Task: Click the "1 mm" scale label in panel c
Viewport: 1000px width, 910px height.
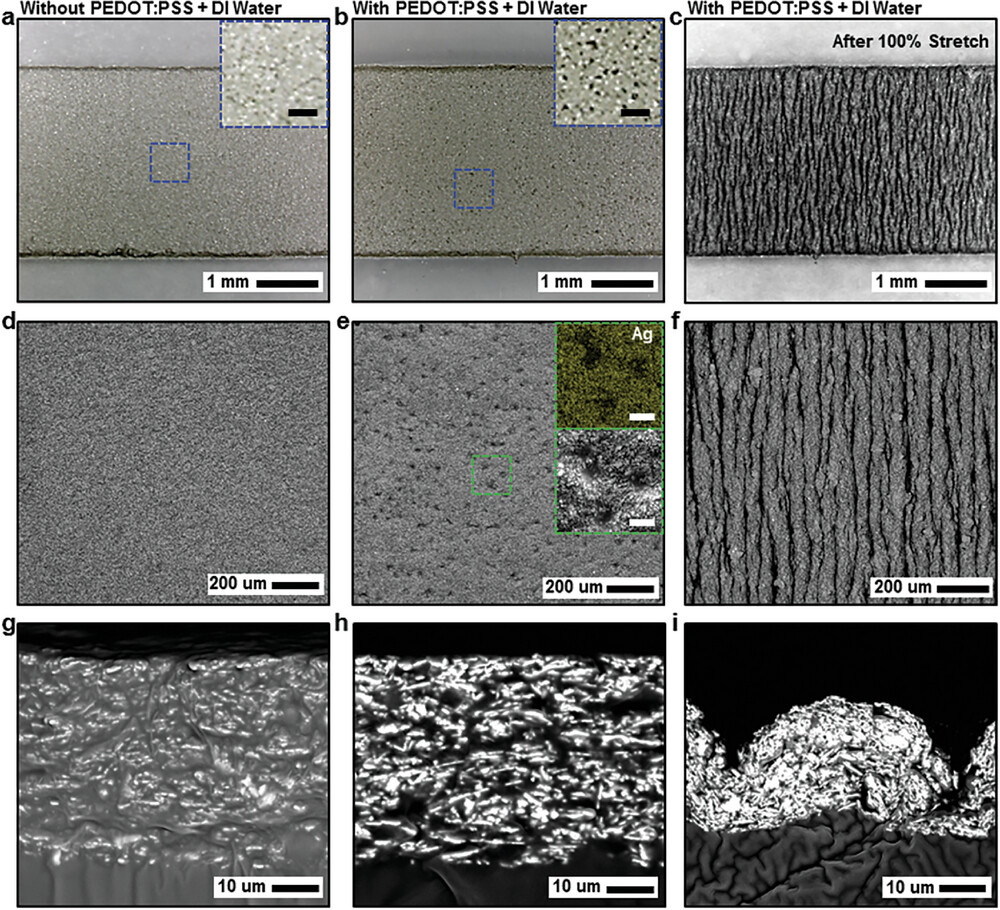Action: tap(896, 281)
